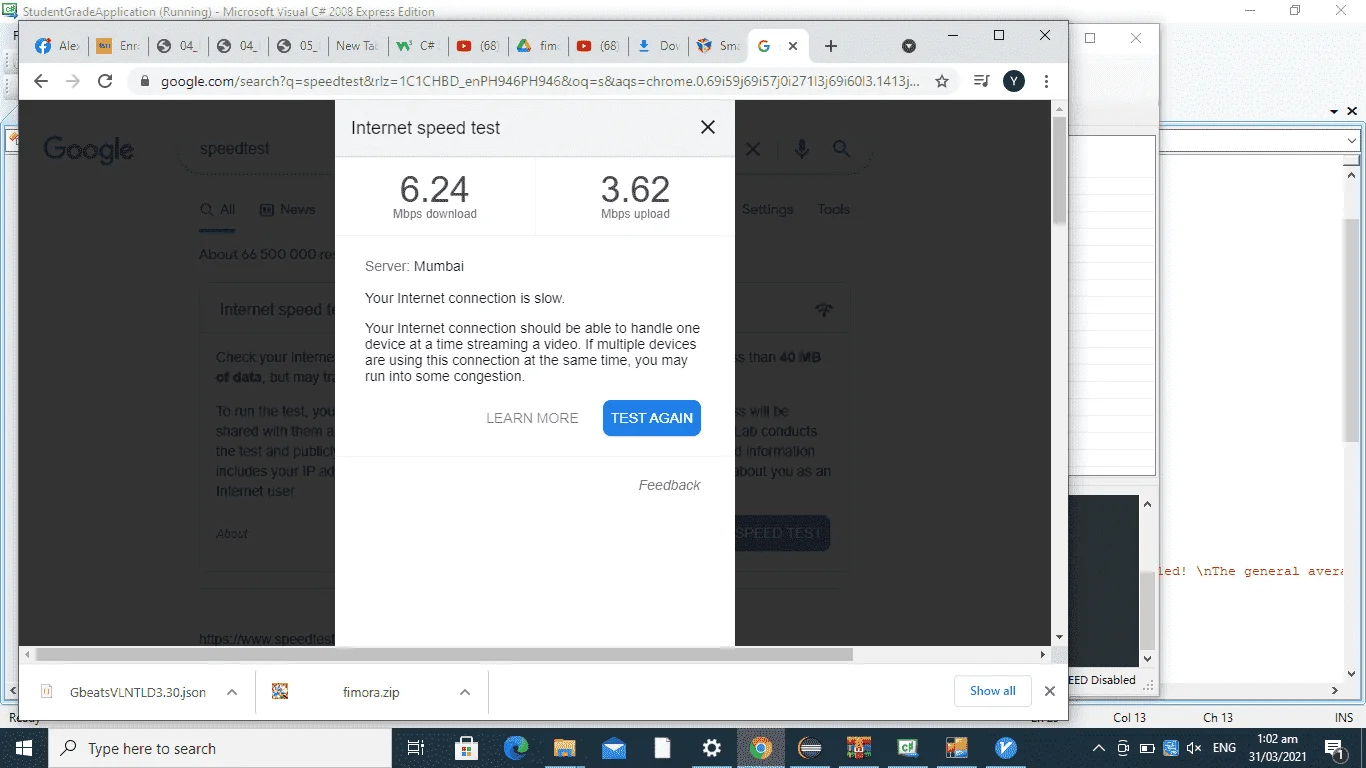The height and width of the screenshot is (768, 1366).
Task: Show hidden system tray icons
Action: coord(1099,748)
